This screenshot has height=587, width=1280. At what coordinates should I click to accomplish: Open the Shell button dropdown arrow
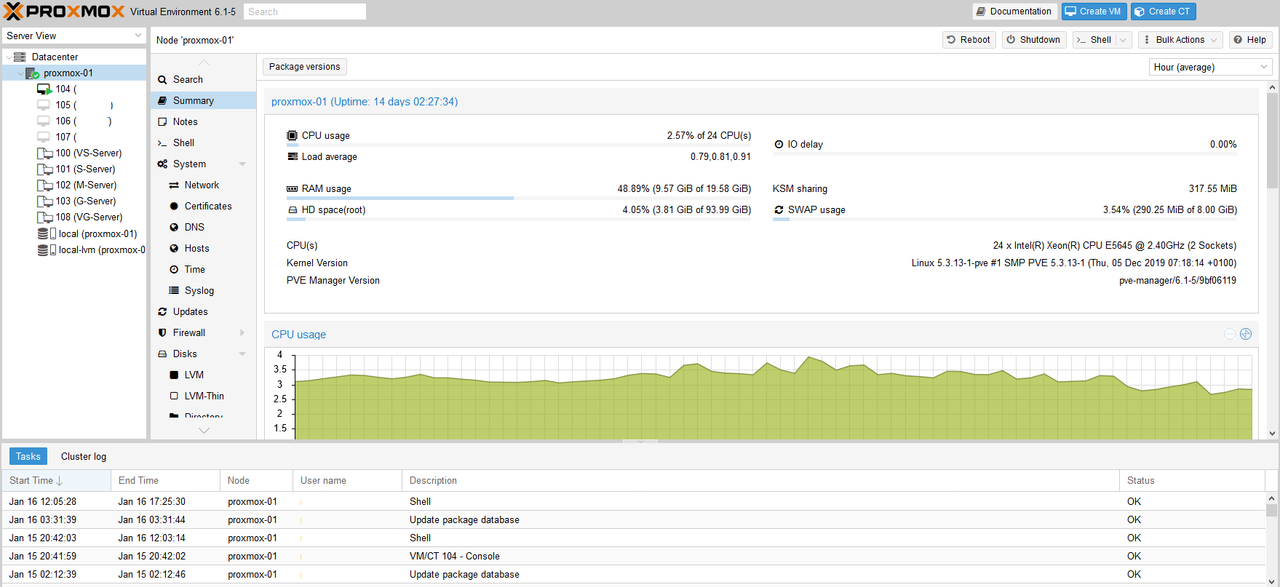[1124, 40]
